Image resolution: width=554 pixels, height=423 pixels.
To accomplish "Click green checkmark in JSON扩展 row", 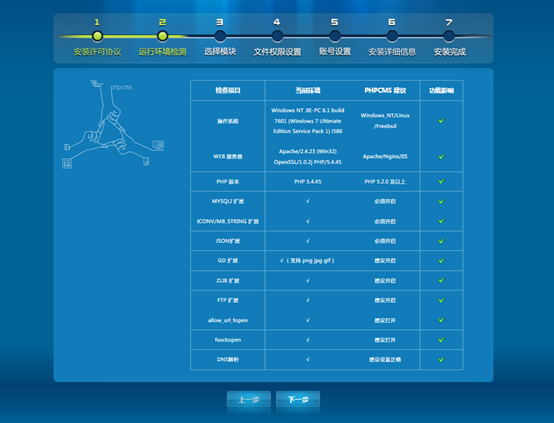I will point(441,241).
